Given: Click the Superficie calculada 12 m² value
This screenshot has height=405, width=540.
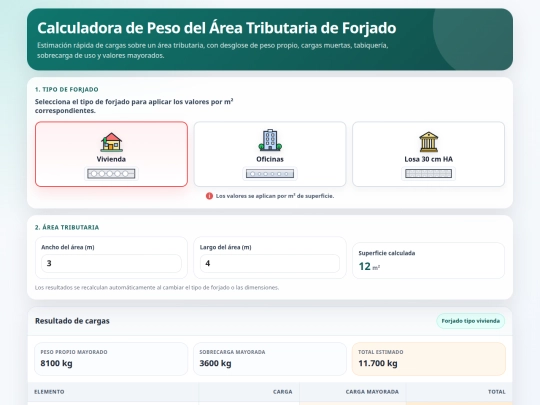Looking at the screenshot, I should tap(369, 267).
